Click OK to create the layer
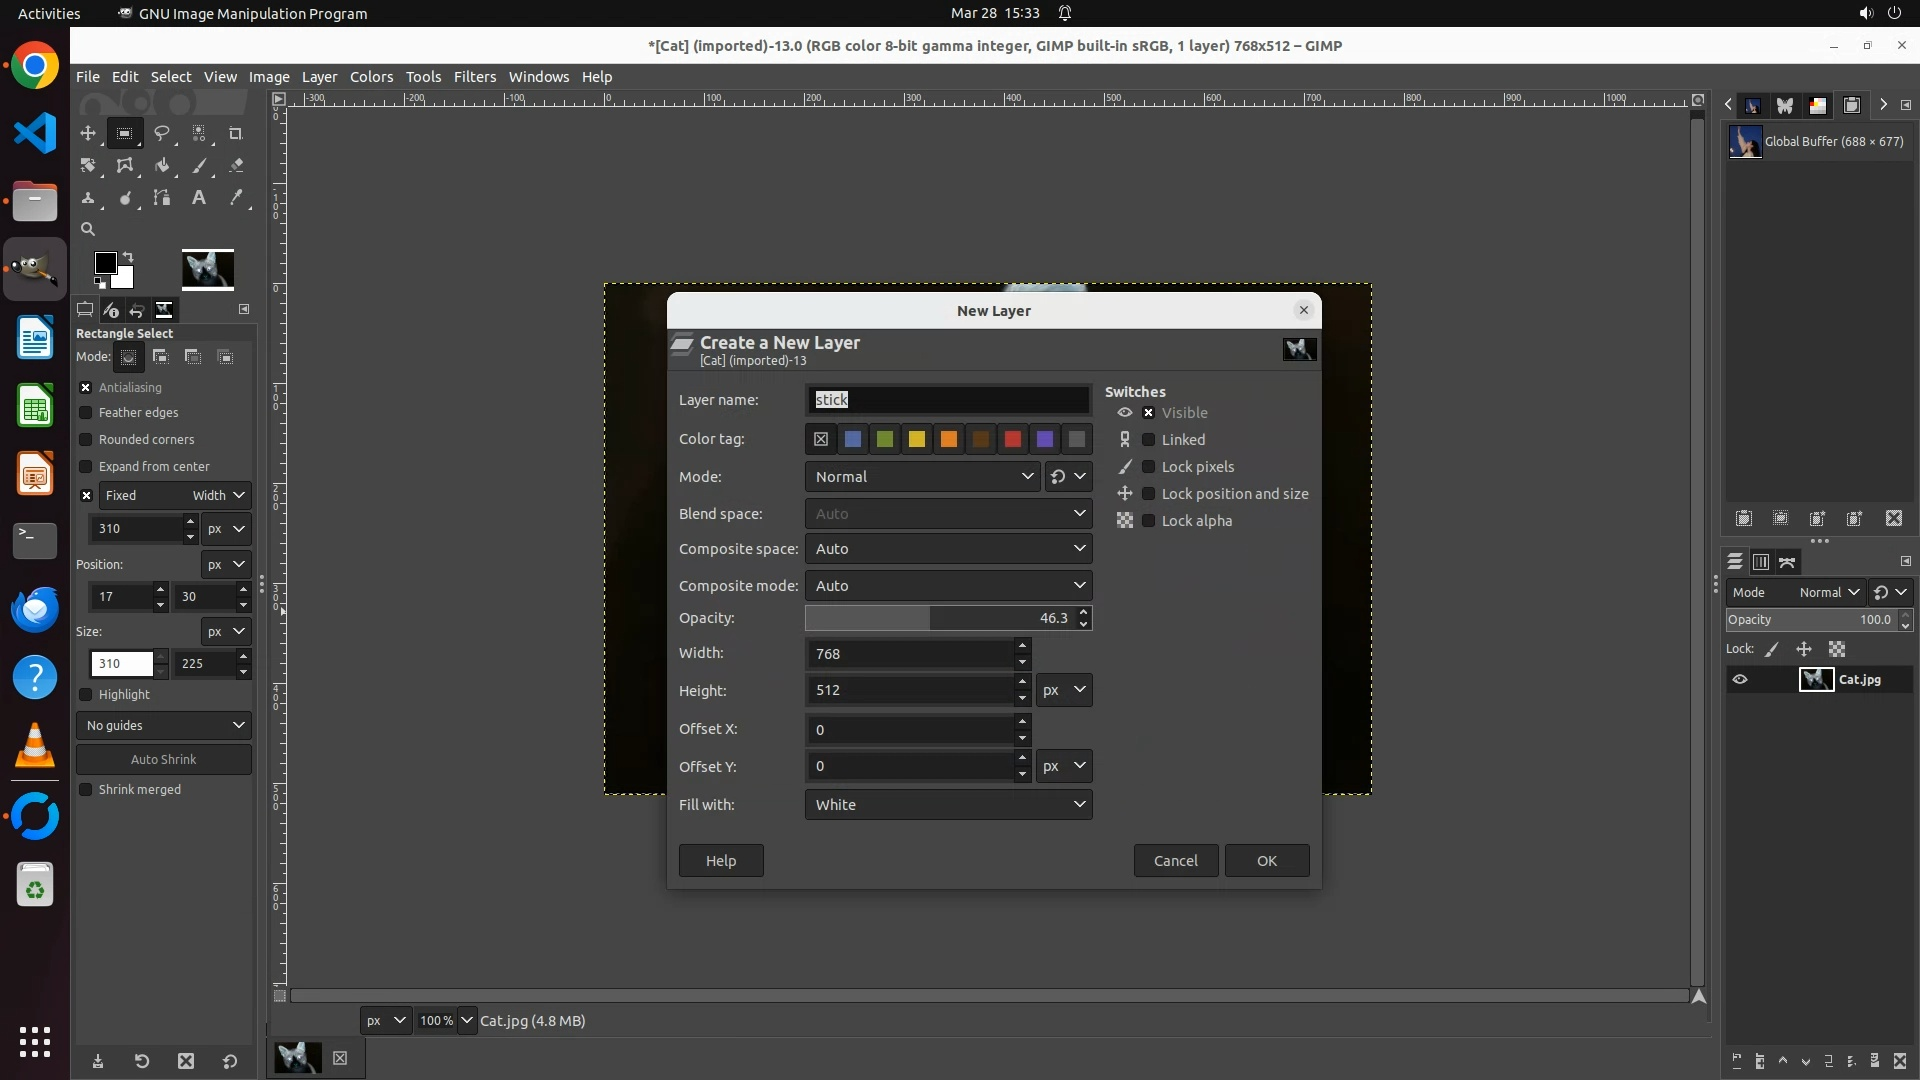Screen dimensions: 1920x1080 (x=1266, y=861)
